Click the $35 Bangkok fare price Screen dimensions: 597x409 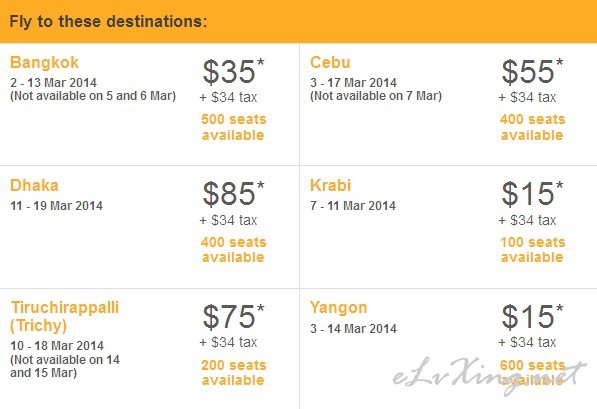pyautogui.click(x=233, y=71)
